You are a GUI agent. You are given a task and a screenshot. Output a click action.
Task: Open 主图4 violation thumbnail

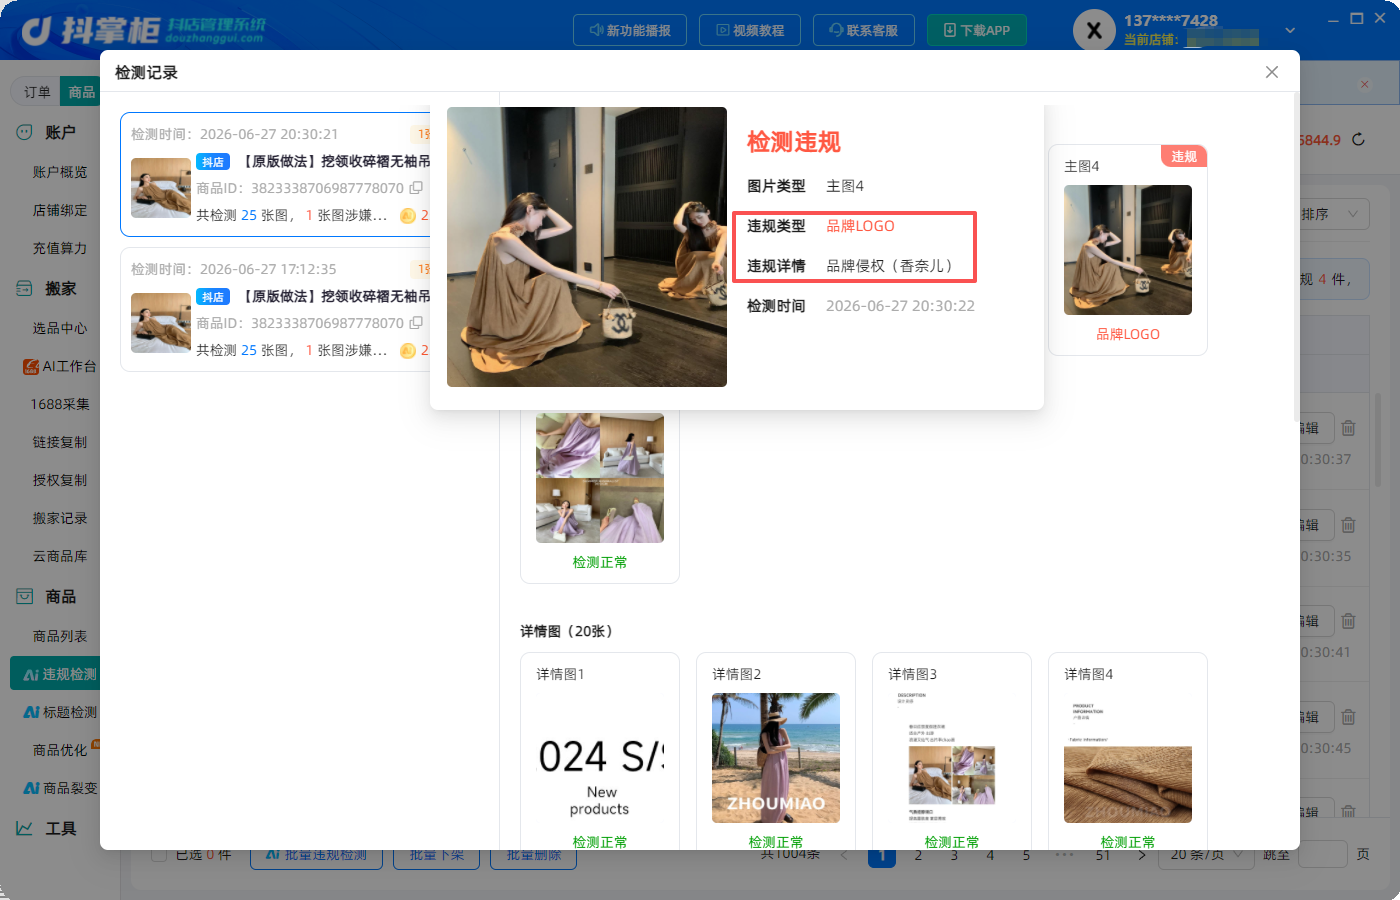click(x=1128, y=250)
